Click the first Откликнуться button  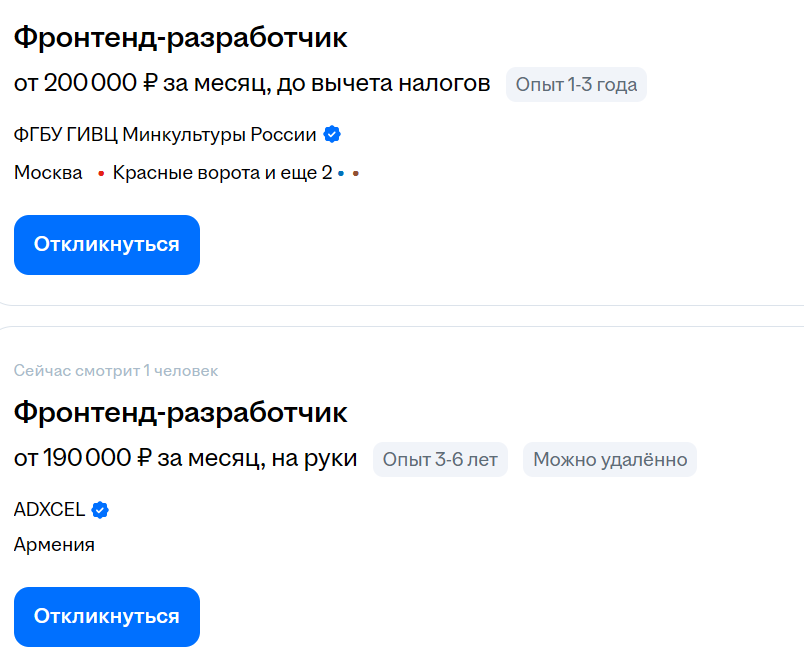(x=106, y=244)
